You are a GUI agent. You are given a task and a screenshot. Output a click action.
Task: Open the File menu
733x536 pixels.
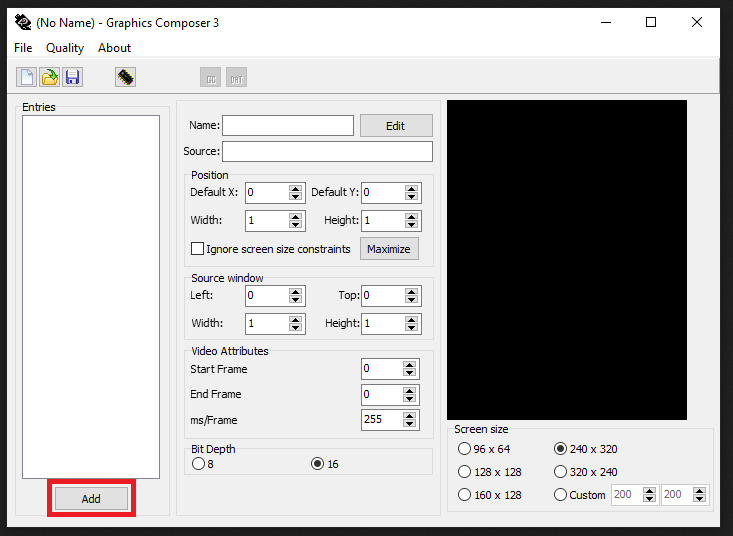23,48
